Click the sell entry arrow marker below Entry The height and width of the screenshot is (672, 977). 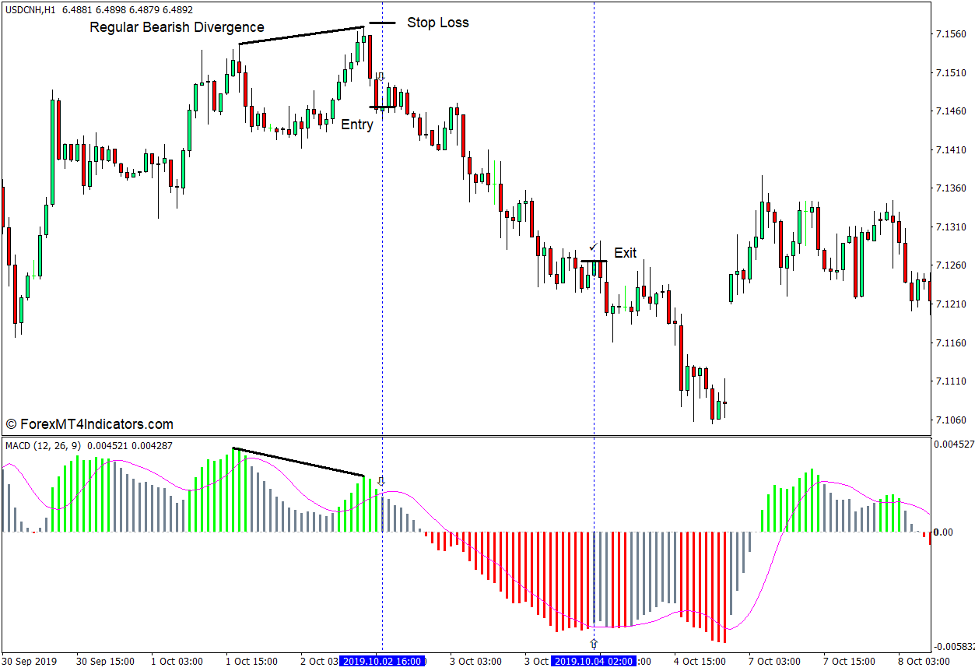click(x=380, y=77)
